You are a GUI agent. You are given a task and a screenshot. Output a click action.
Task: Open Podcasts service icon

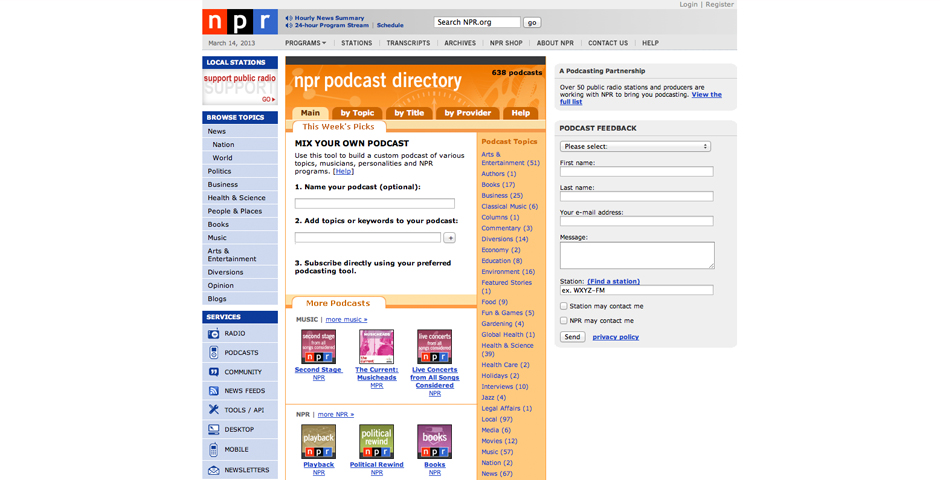(x=213, y=352)
